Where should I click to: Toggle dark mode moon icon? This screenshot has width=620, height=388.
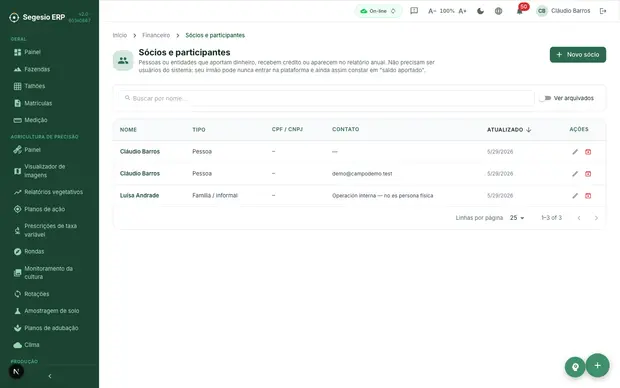(x=480, y=11)
